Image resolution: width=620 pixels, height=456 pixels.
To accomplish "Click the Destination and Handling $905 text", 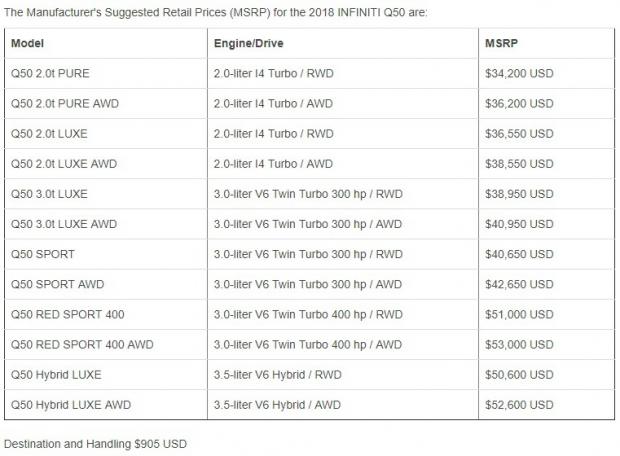I will [x=96, y=441].
